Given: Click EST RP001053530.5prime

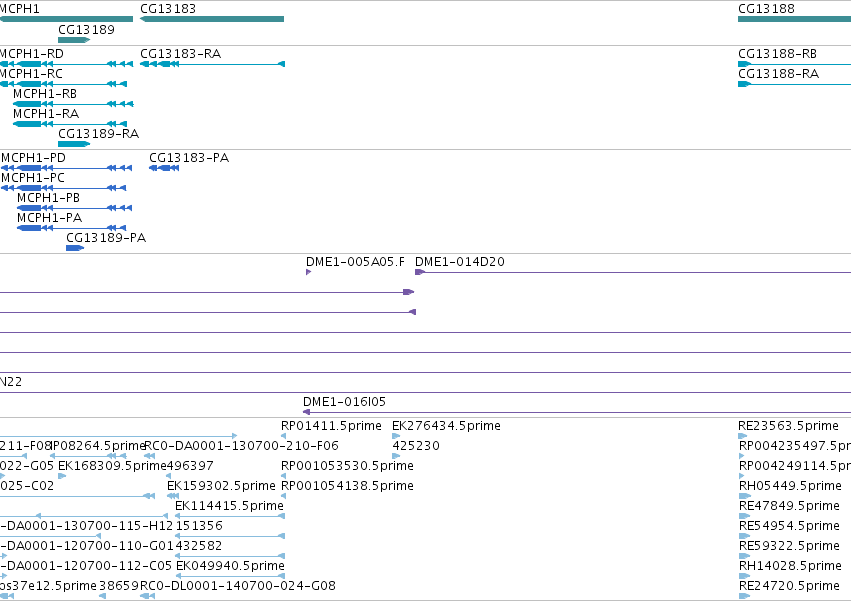Looking at the screenshot, I should click(x=347, y=466).
